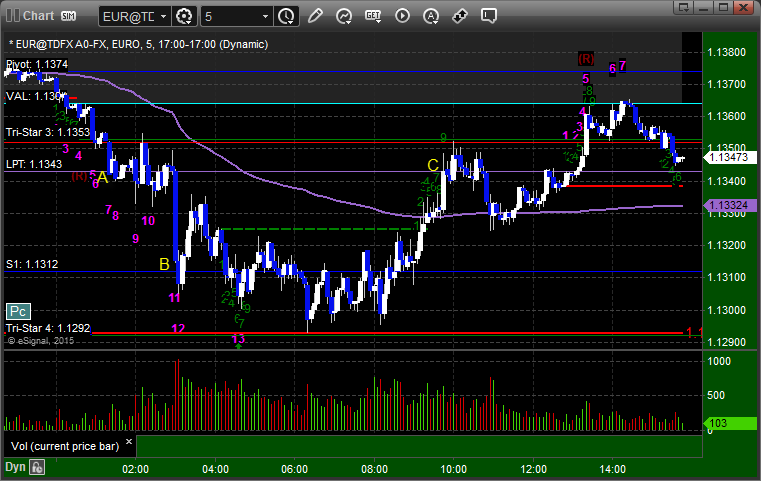Screen dimensions: 761x481
Task: Open the alerts A icon
Action: point(431,17)
